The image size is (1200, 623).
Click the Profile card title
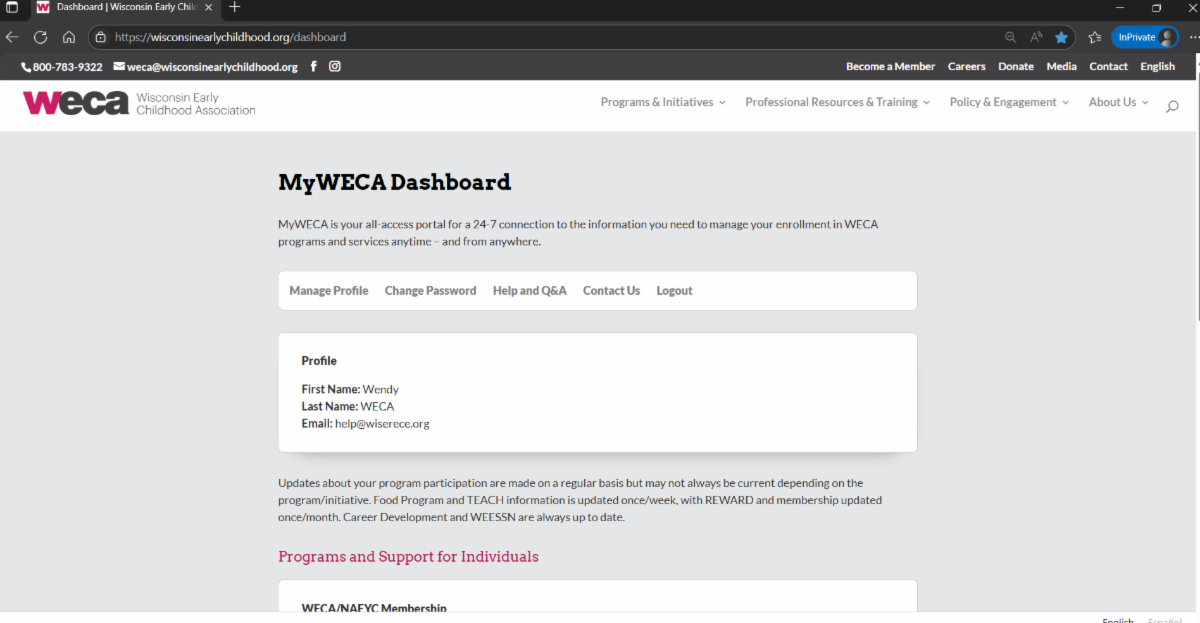click(x=319, y=361)
